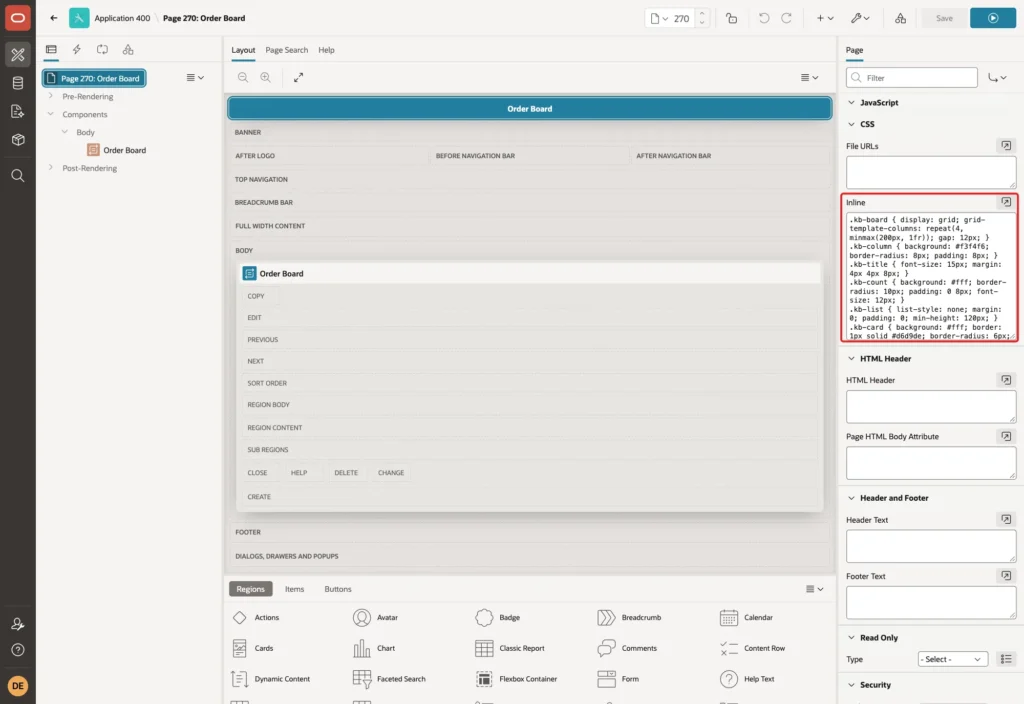Open the page selector dropdown

pyautogui.click(x=659, y=18)
